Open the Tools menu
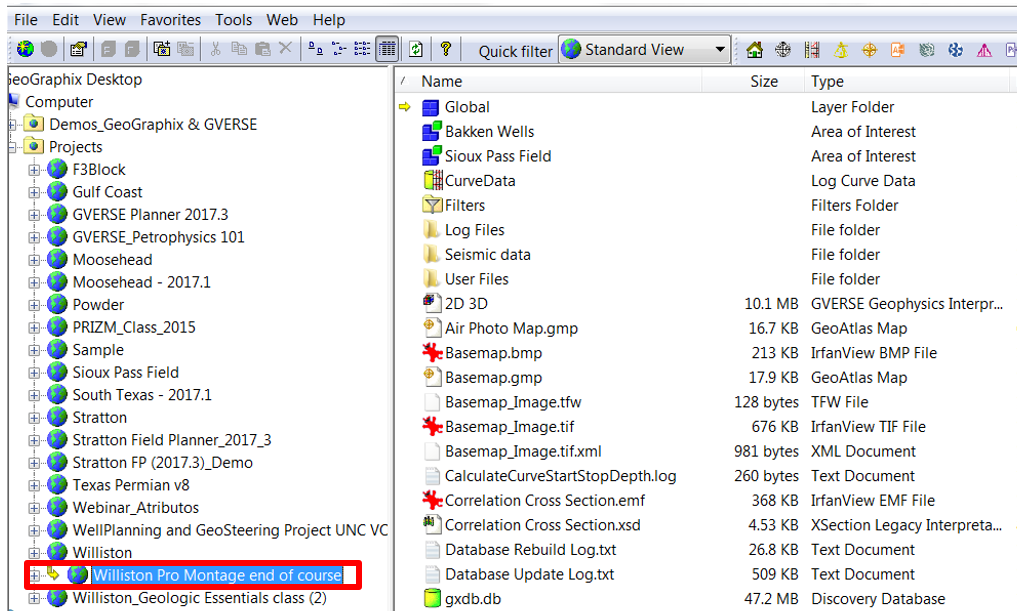Screen dimensions: 1024x613 [x=234, y=20]
